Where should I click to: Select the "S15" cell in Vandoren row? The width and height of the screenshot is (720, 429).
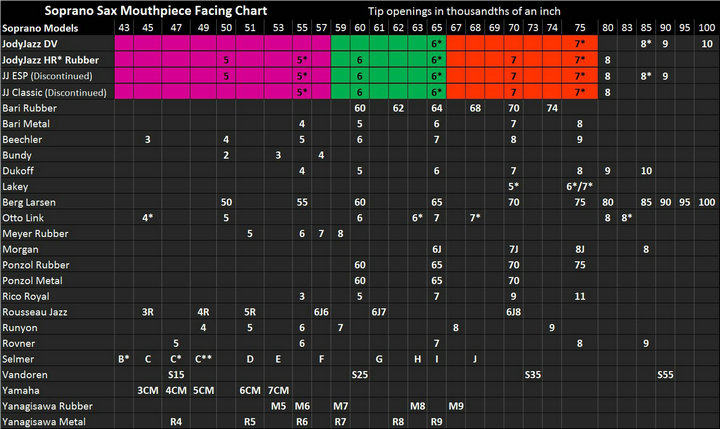coord(176,375)
